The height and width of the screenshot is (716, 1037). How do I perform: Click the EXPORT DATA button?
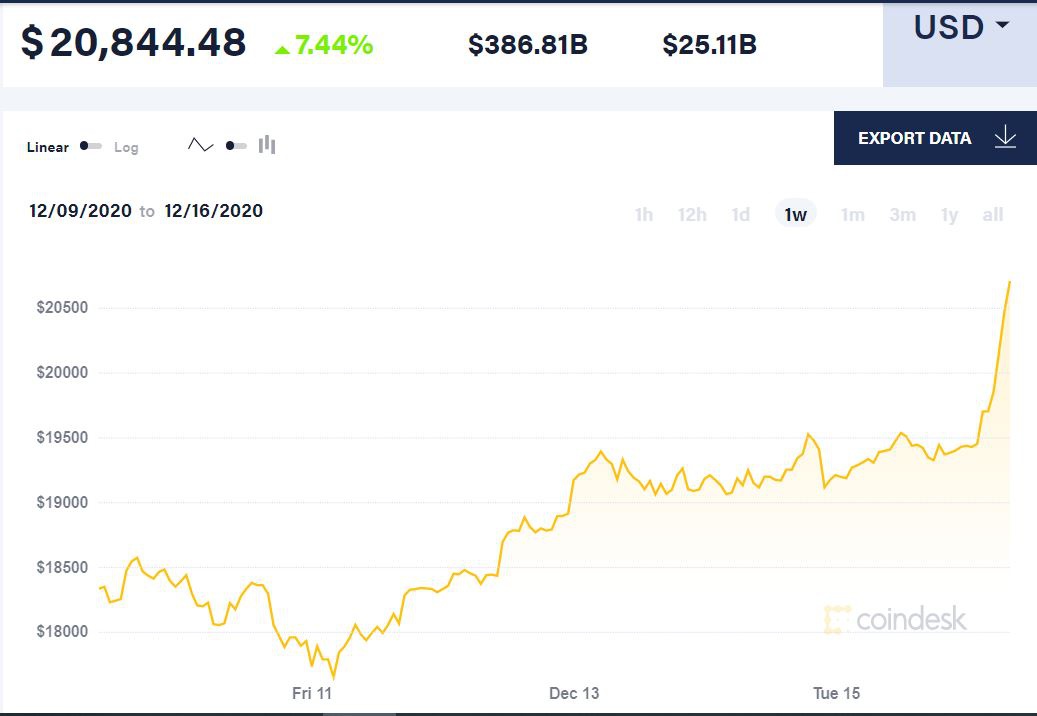(x=914, y=138)
